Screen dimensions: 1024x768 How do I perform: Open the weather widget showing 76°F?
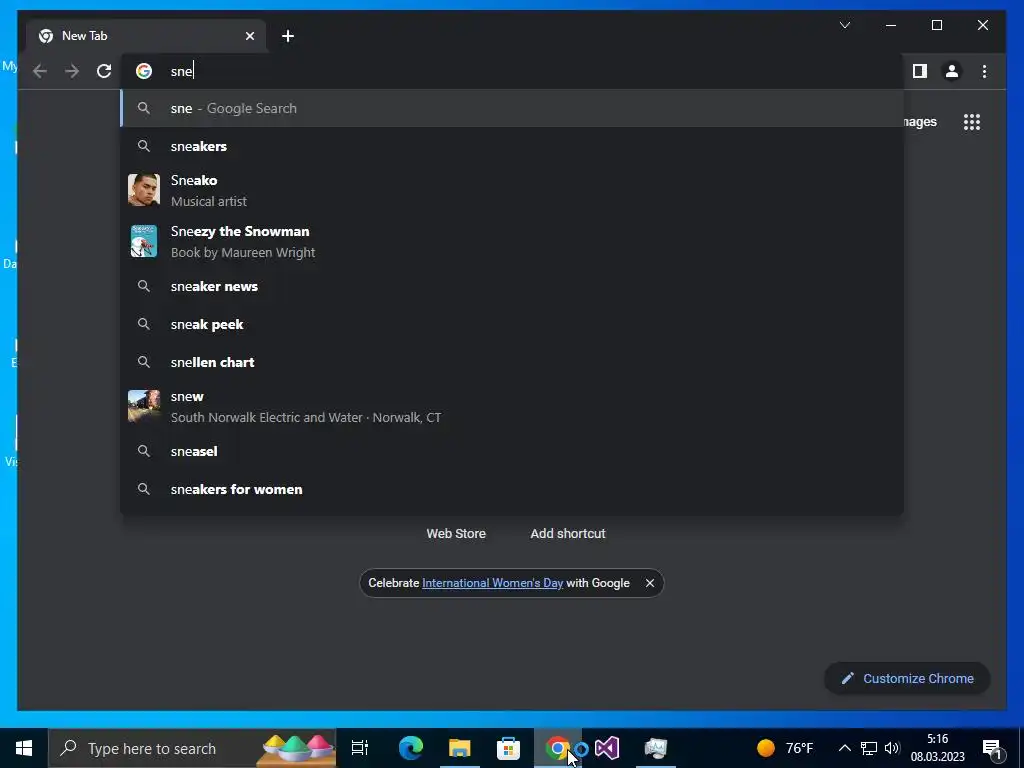785,748
